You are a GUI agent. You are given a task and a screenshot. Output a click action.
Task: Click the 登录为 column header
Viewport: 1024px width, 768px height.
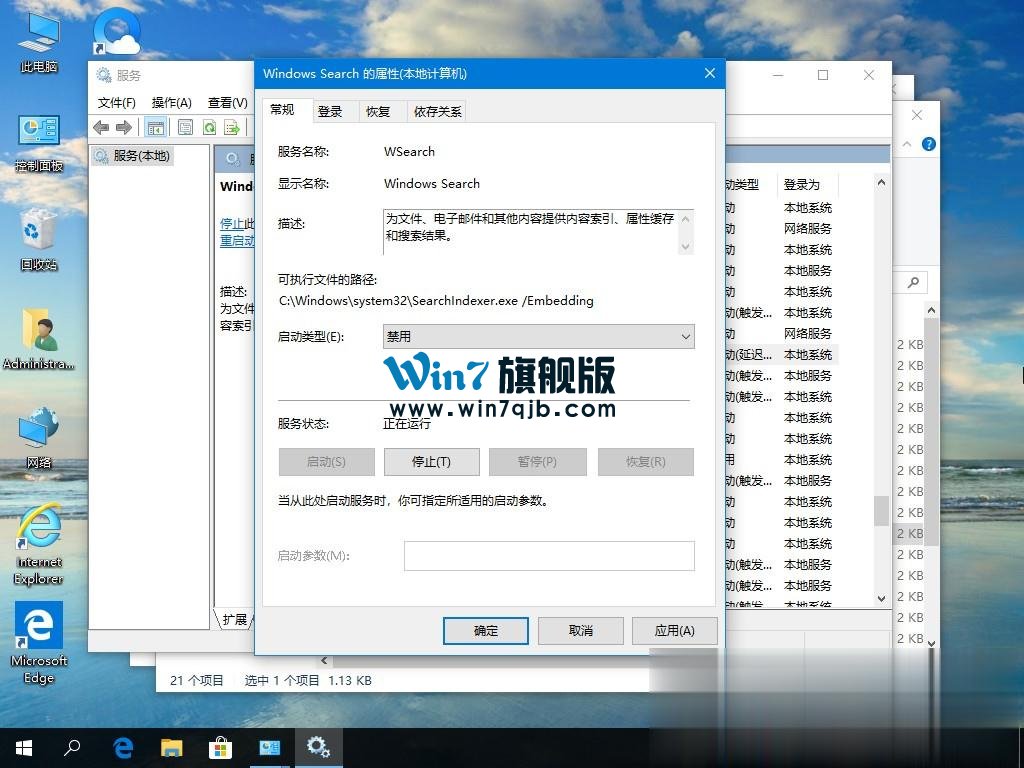801,185
